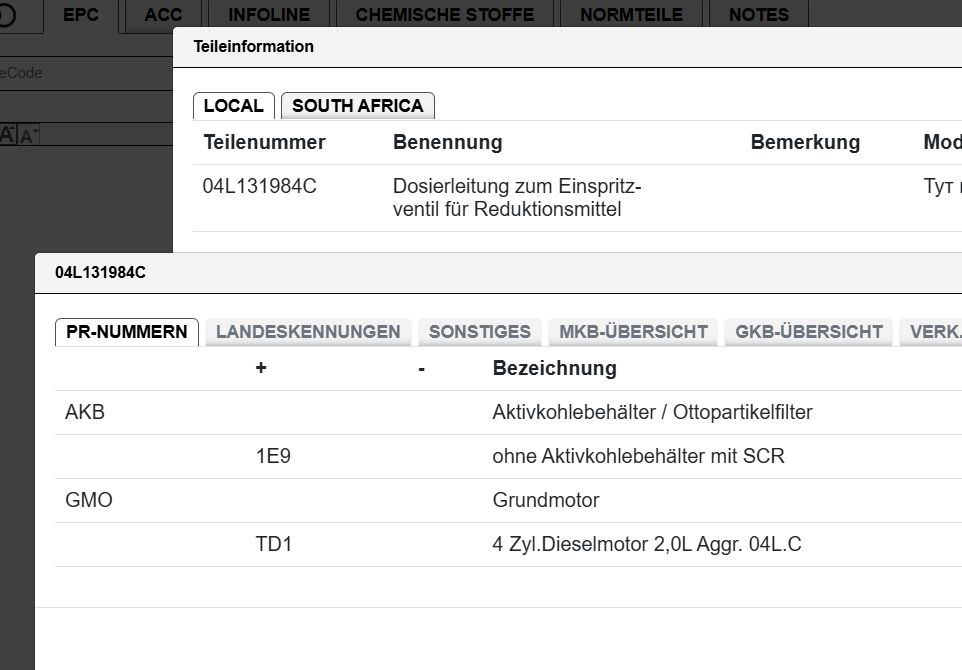Click 'Aktivkohlebehälter / Ottopartikelfilter' description
The image size is (962, 670).
(652, 412)
